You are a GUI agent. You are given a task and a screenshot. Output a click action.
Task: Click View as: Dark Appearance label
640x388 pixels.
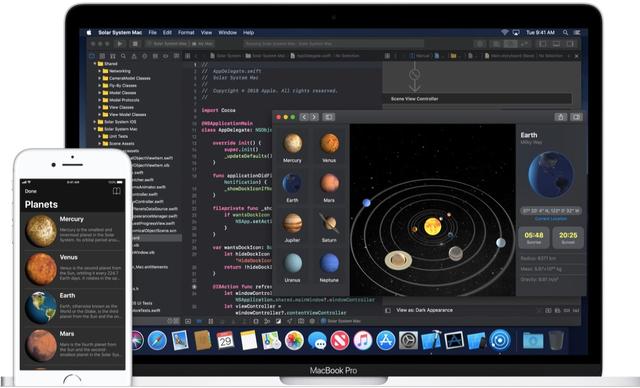(x=424, y=310)
